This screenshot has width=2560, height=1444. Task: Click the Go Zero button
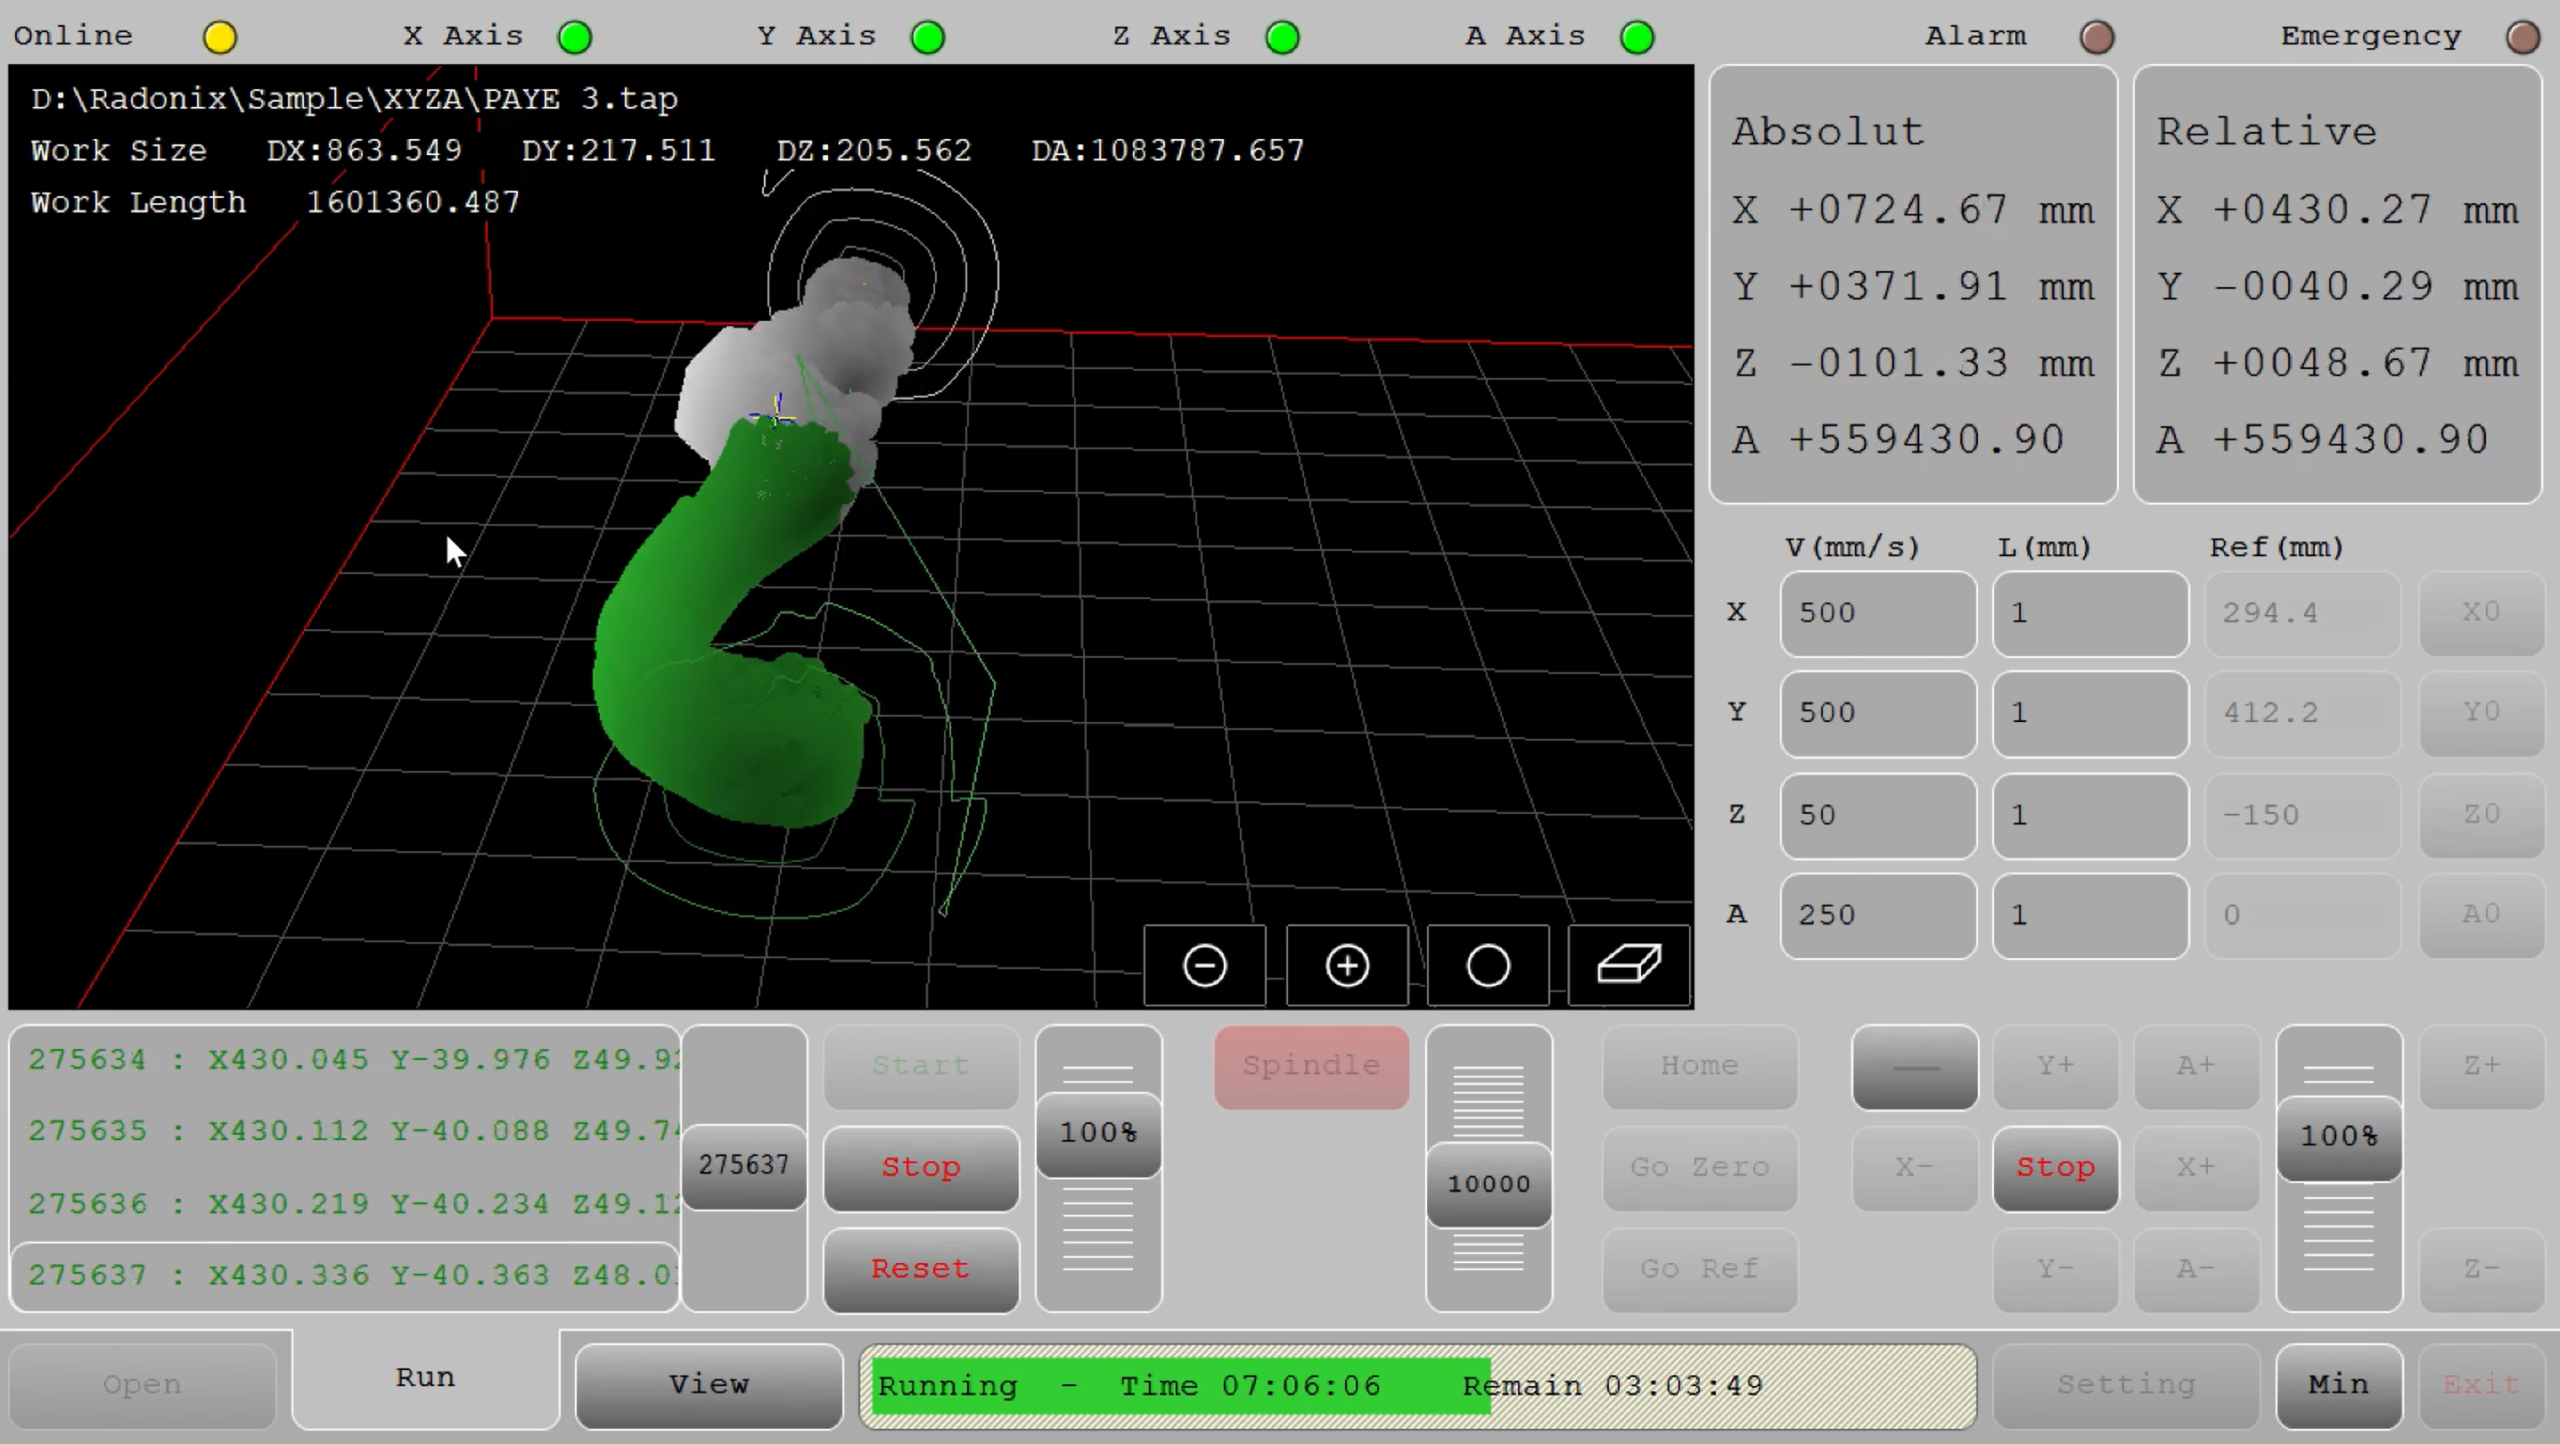(1700, 1167)
